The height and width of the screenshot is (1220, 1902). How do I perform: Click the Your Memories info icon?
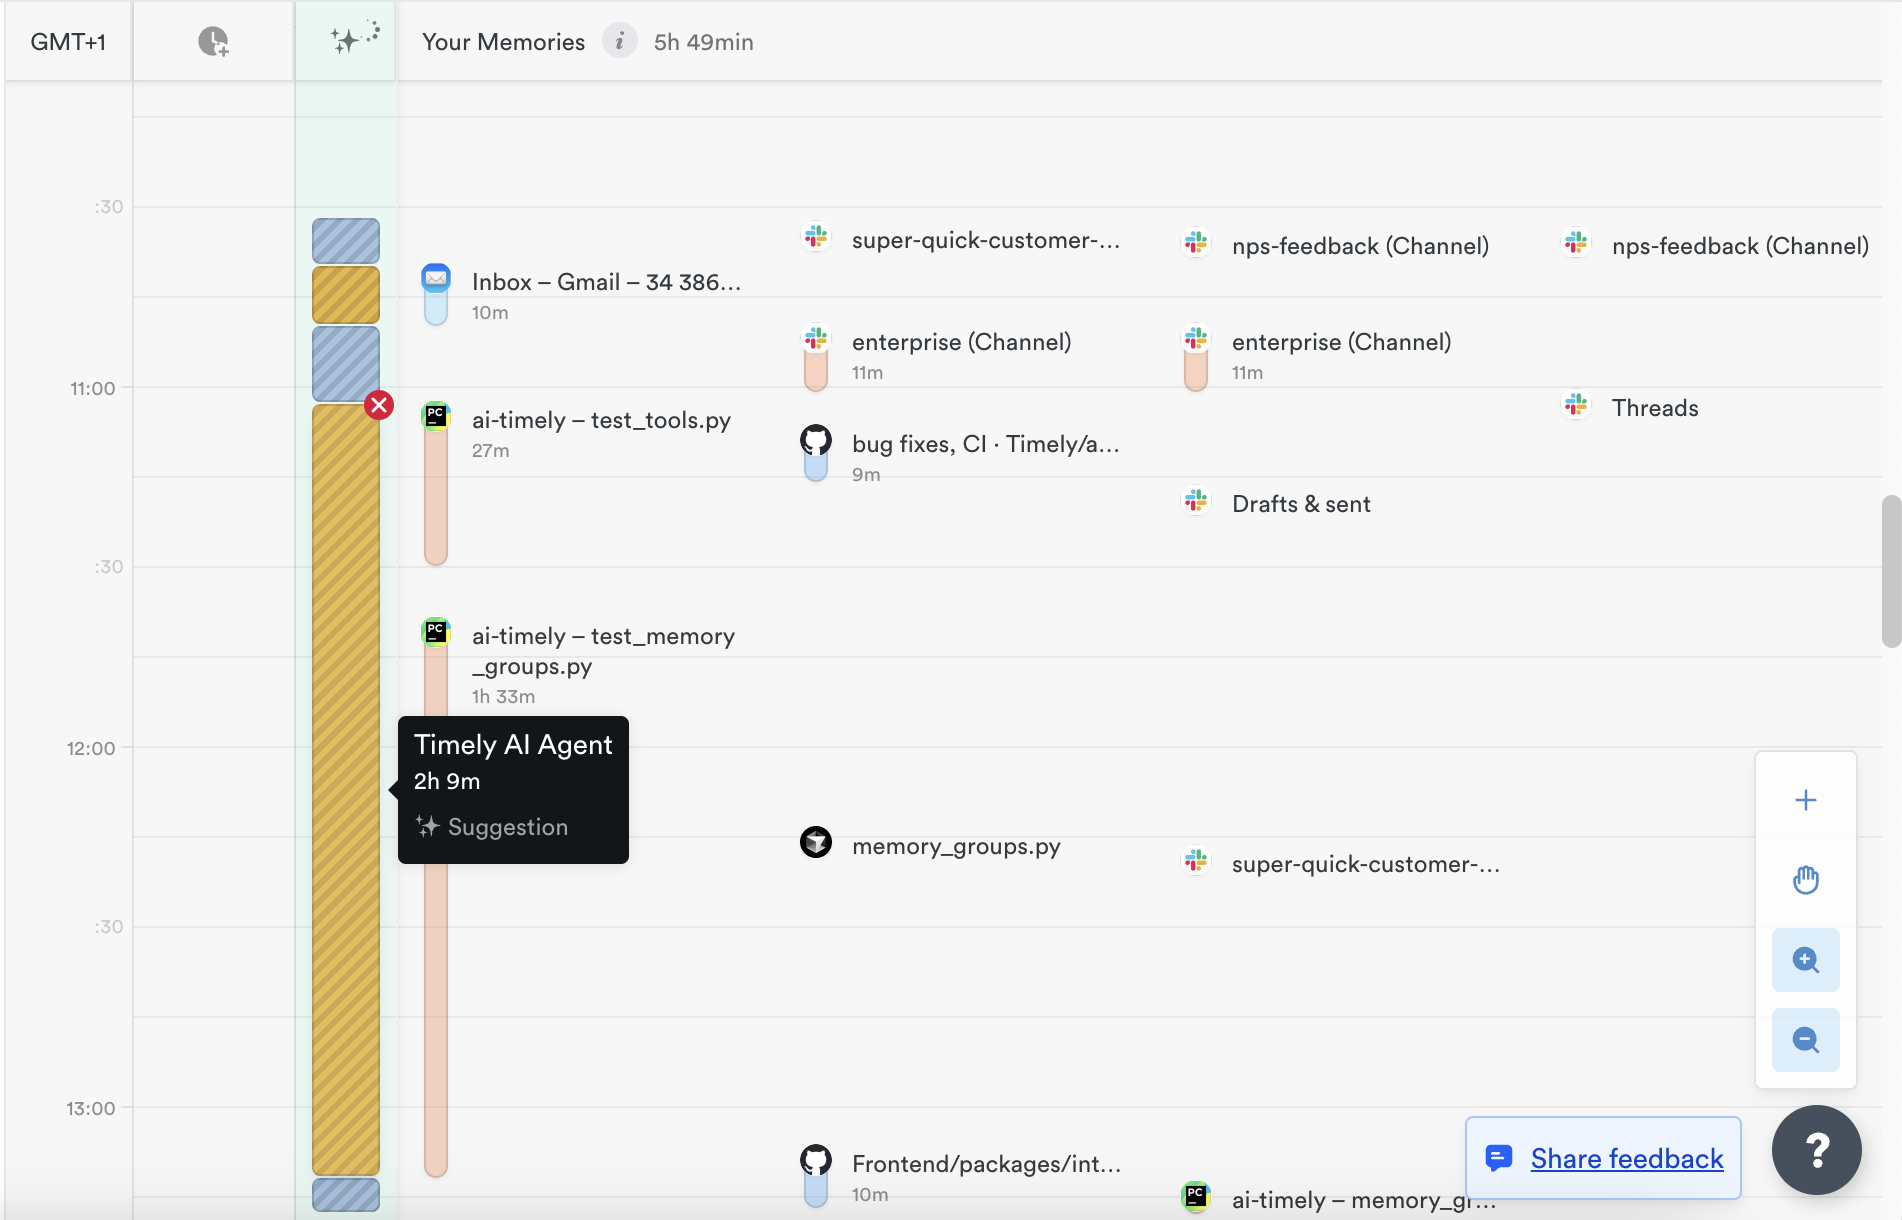[619, 42]
